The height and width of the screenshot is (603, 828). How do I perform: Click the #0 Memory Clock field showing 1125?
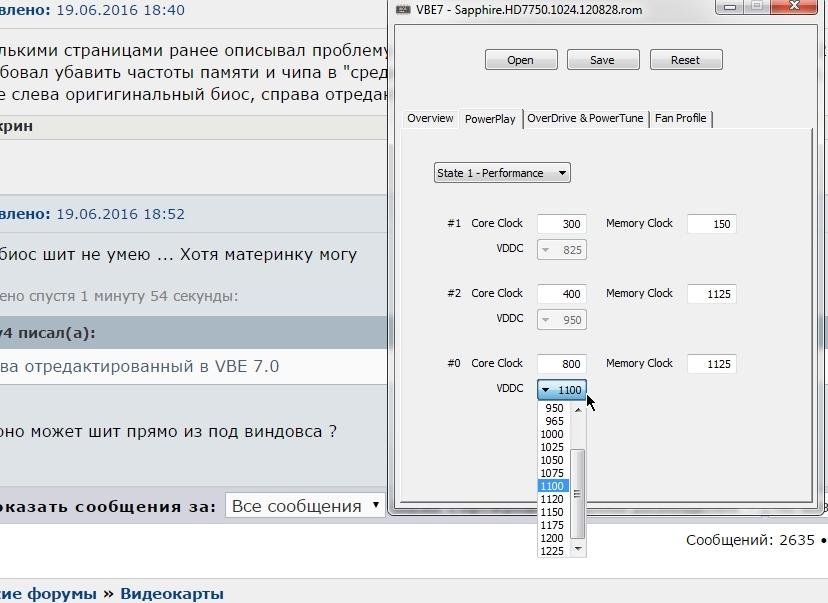point(711,364)
